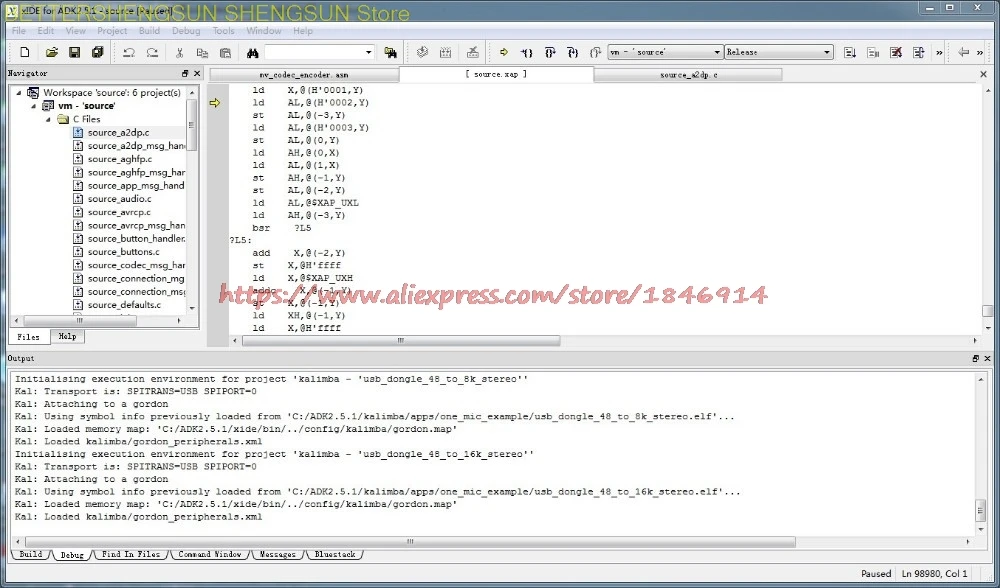Undo the last edit
This screenshot has height=588, width=1000.
pos(130,51)
